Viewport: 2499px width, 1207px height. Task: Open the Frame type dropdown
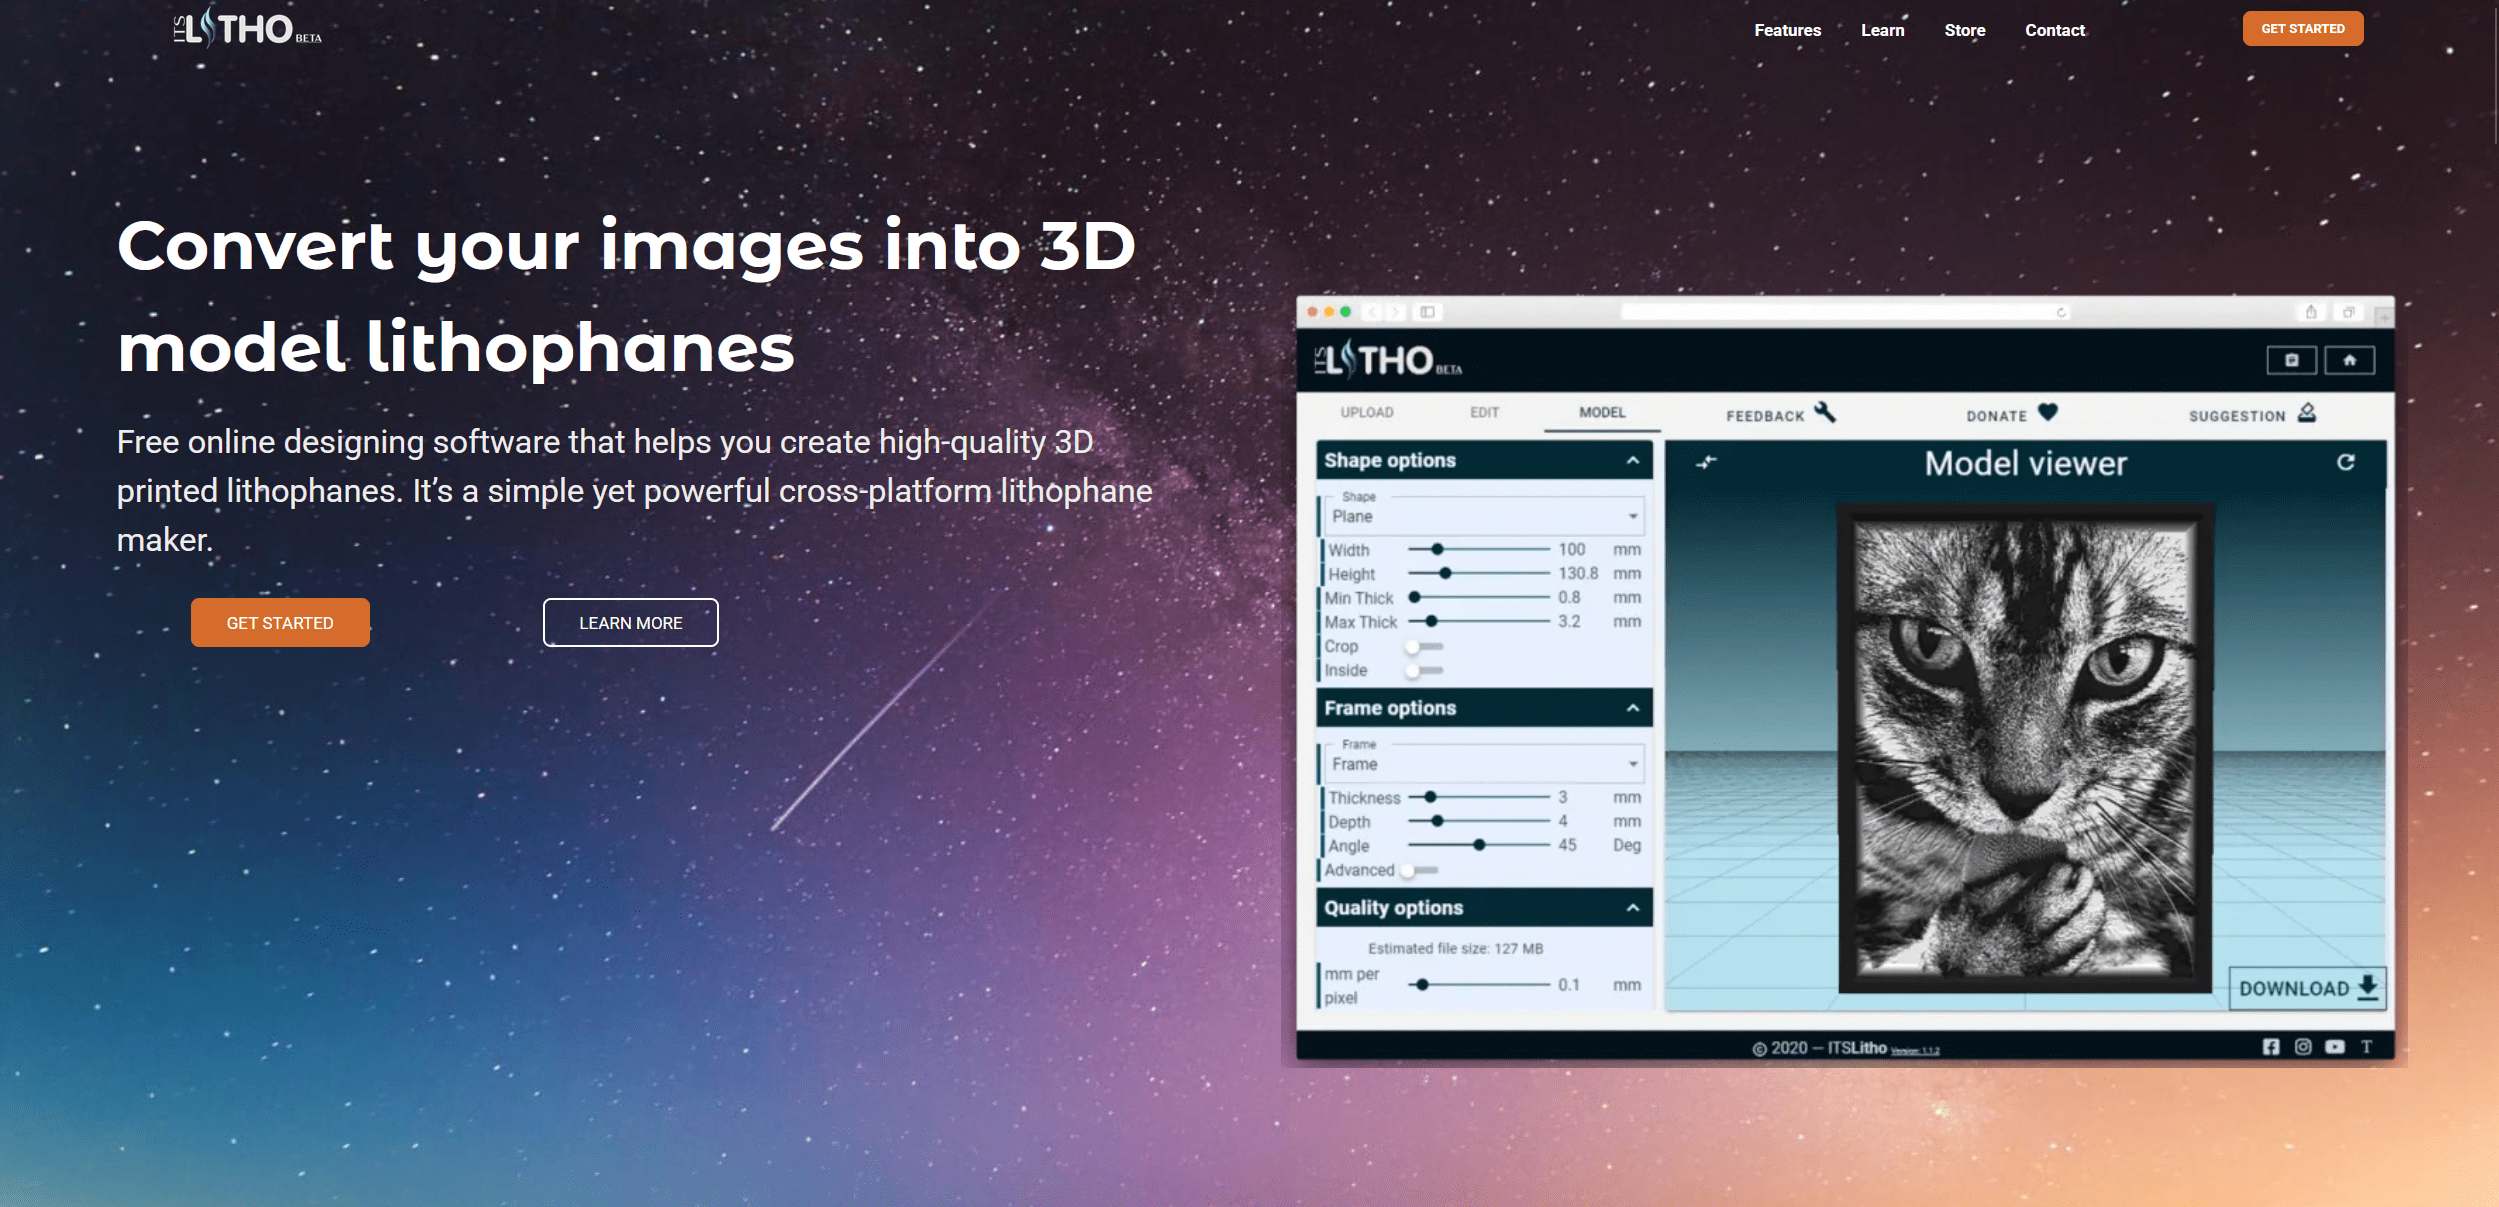pyautogui.click(x=1482, y=764)
